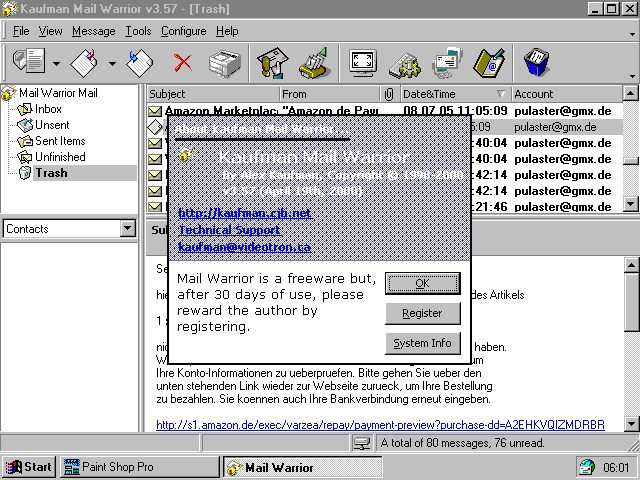Image resolution: width=640 pixels, height=480 pixels.
Task: Click the blue trash bin toolbar icon
Action: point(537,62)
